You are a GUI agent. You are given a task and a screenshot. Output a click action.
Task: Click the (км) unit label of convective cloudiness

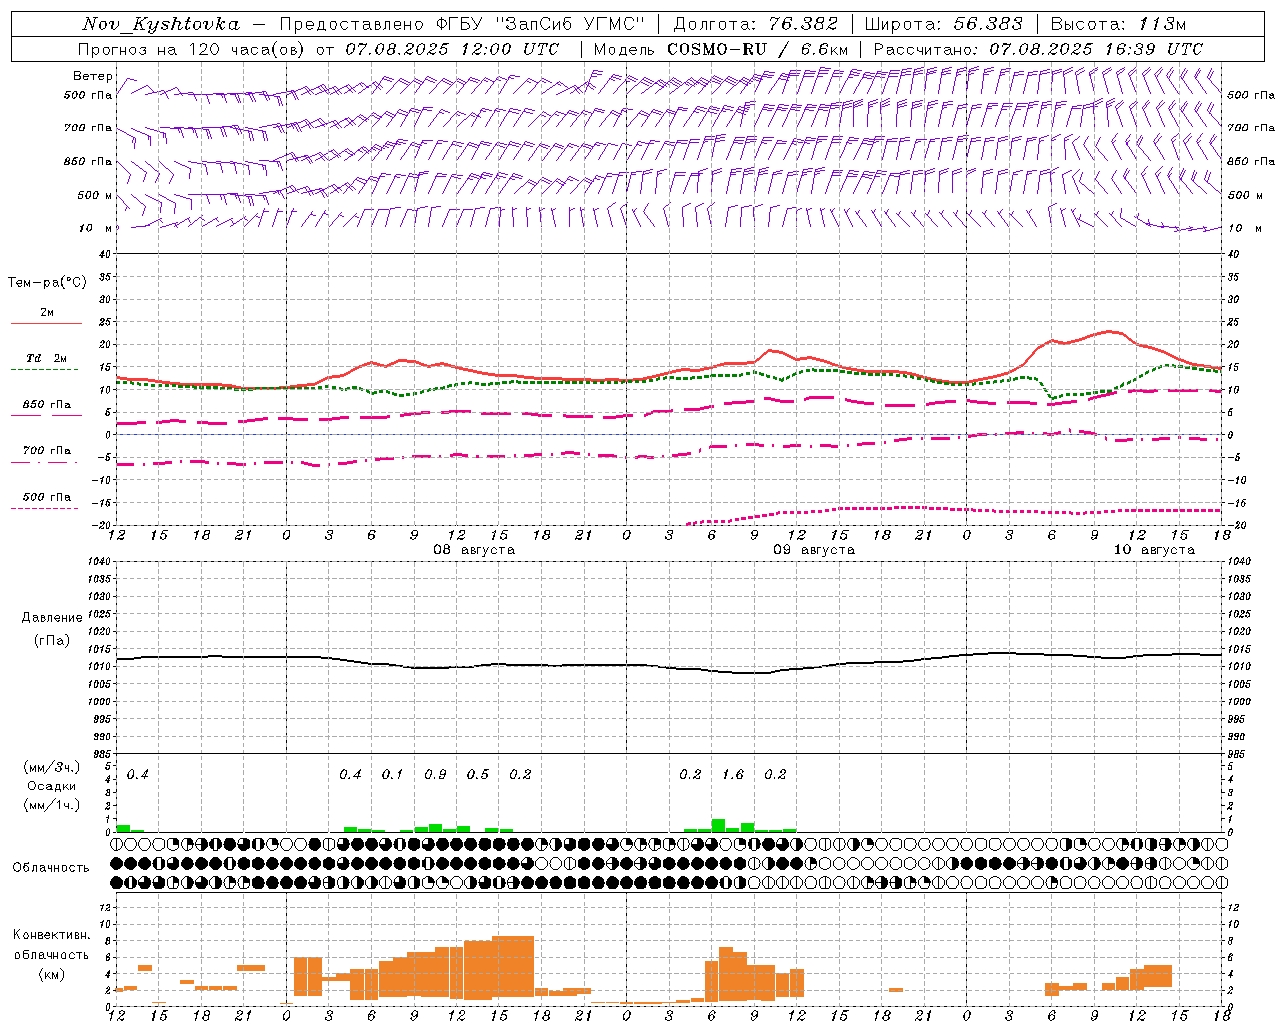click(x=52, y=974)
